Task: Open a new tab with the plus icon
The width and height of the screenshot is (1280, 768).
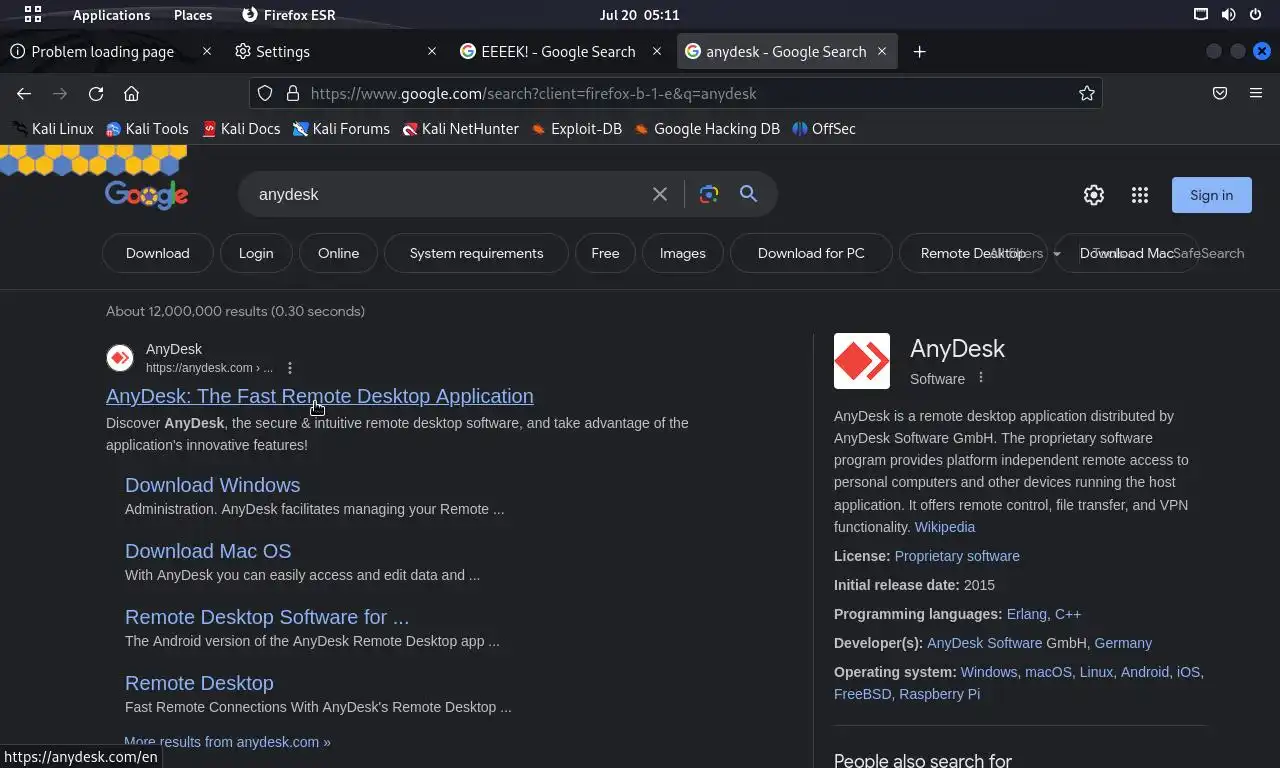Action: coord(919,51)
